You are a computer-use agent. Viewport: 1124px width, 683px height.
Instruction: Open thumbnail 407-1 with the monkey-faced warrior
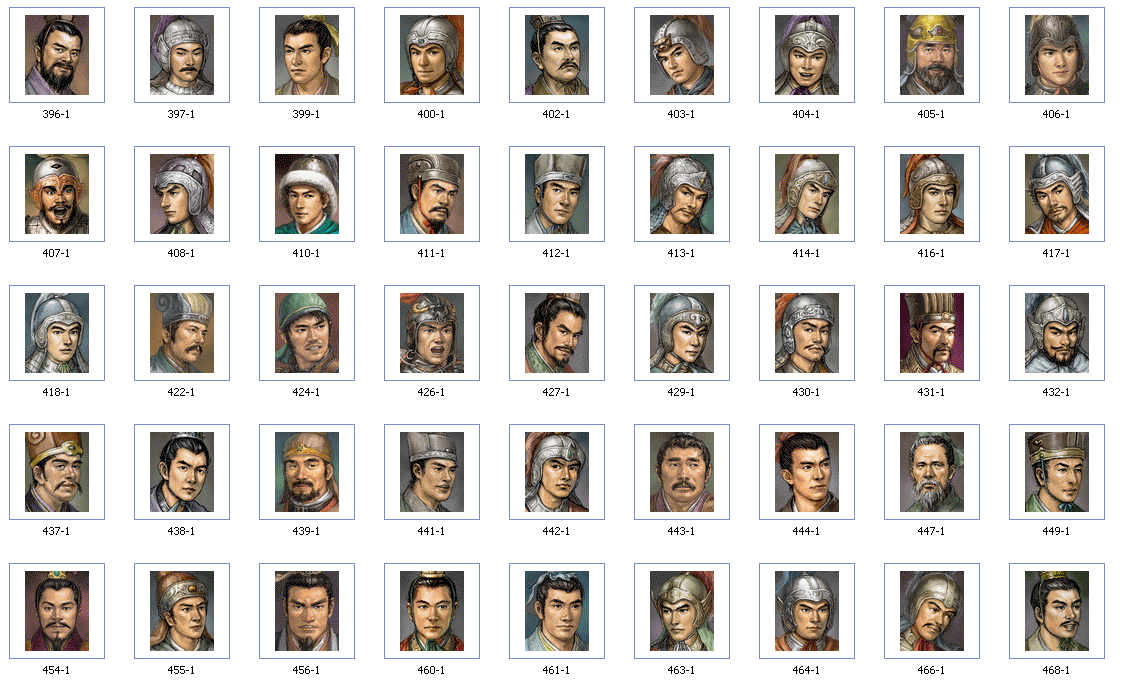coord(57,194)
